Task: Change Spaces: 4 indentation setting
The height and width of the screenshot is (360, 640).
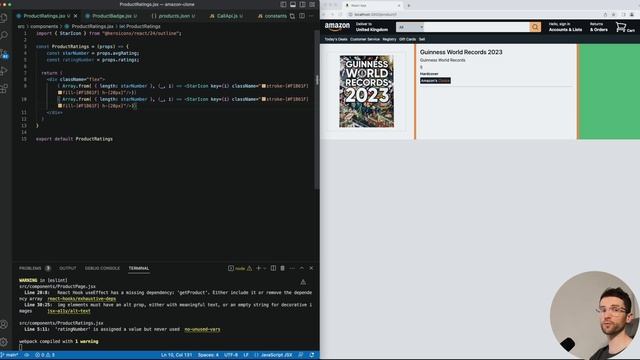Action: click(x=208, y=355)
